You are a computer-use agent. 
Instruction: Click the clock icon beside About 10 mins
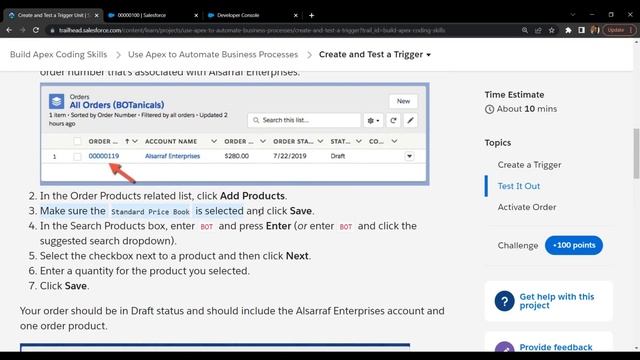point(489,109)
